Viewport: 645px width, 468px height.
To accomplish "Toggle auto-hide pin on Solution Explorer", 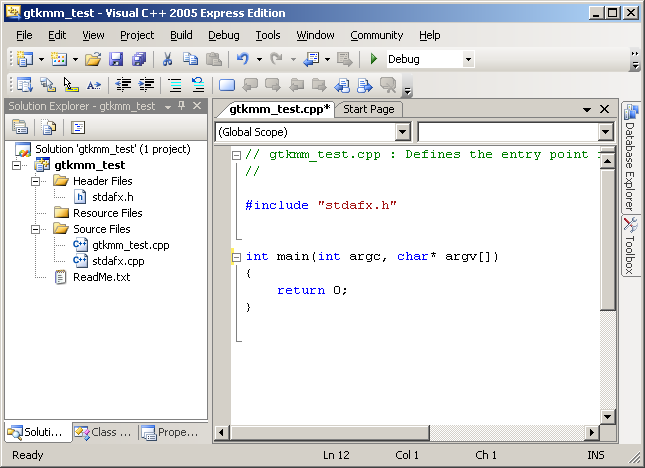I will pyautogui.click(x=181, y=106).
